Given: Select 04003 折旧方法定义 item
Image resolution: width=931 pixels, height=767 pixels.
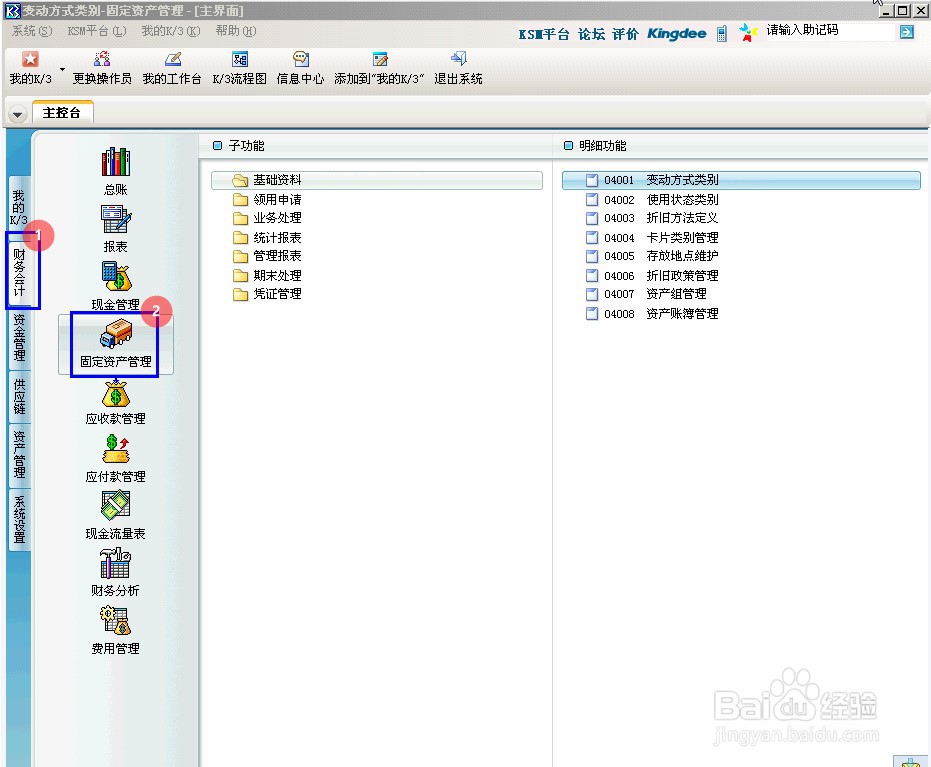Looking at the screenshot, I should [x=652, y=218].
